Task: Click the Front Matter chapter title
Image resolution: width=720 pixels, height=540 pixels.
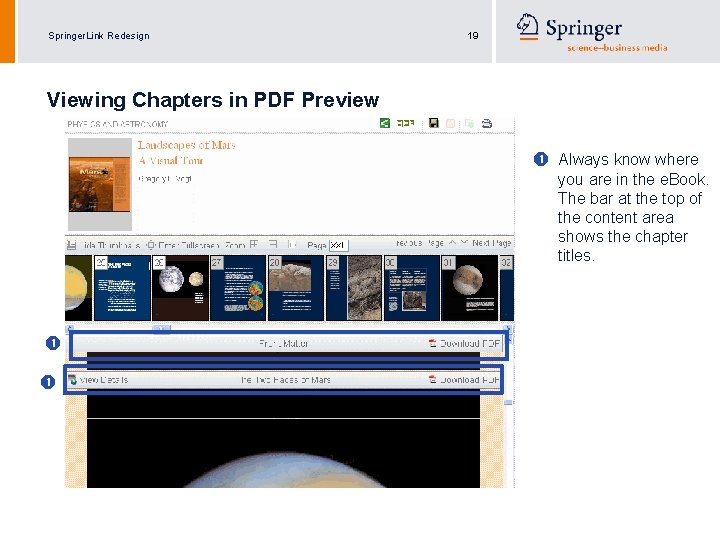Action: (x=283, y=343)
